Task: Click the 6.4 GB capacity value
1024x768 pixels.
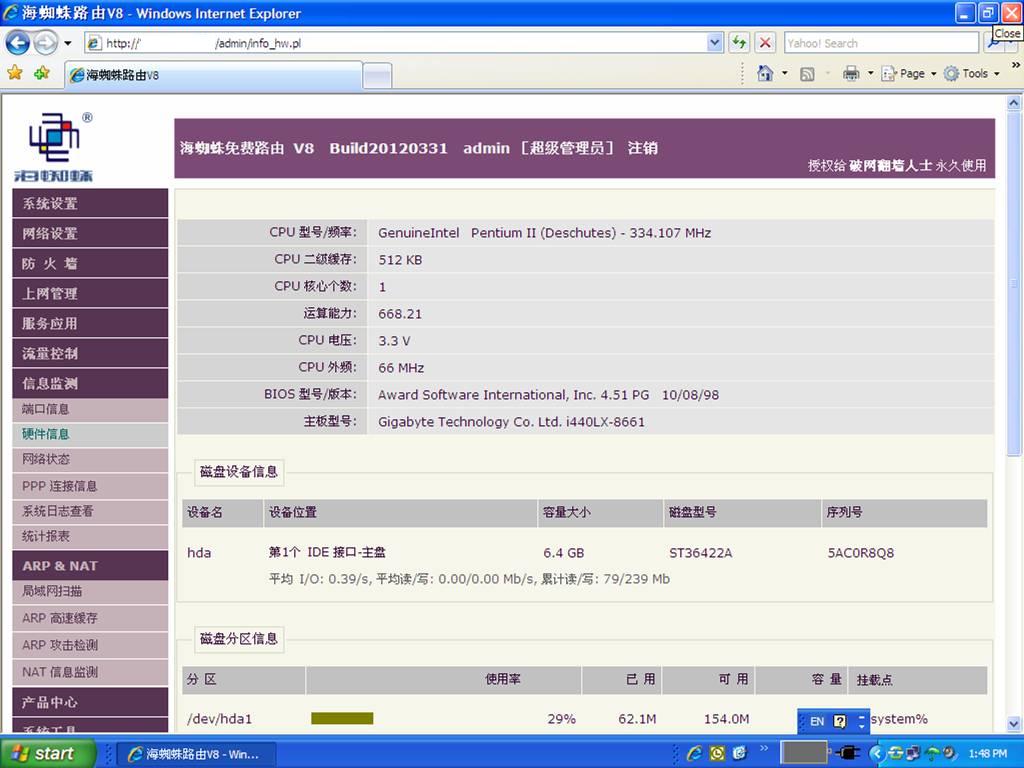Action: [x=564, y=553]
